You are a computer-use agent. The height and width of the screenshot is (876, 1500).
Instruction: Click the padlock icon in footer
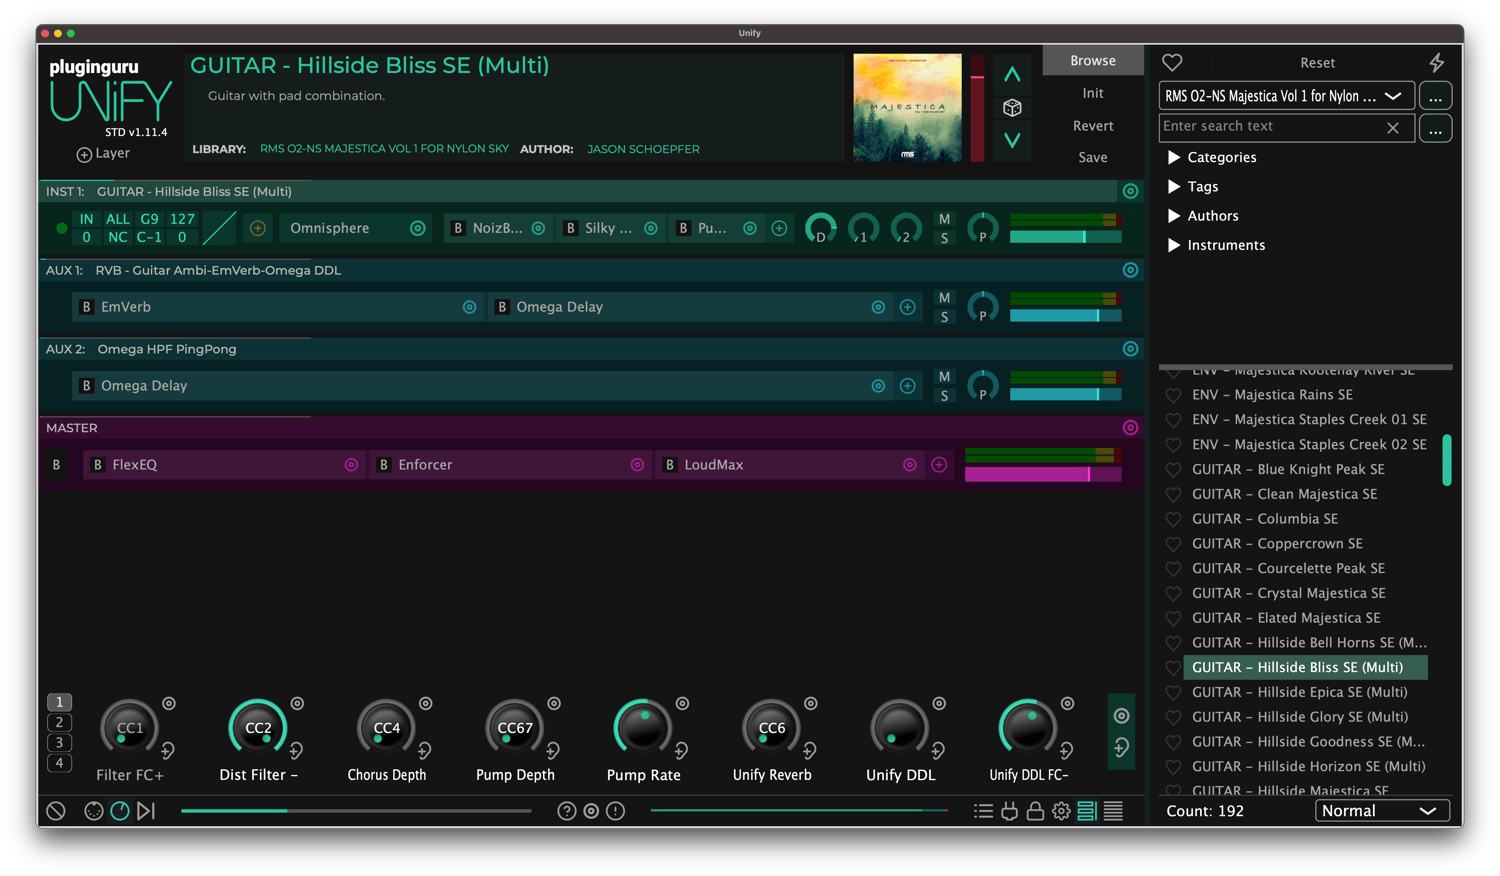tap(1035, 811)
